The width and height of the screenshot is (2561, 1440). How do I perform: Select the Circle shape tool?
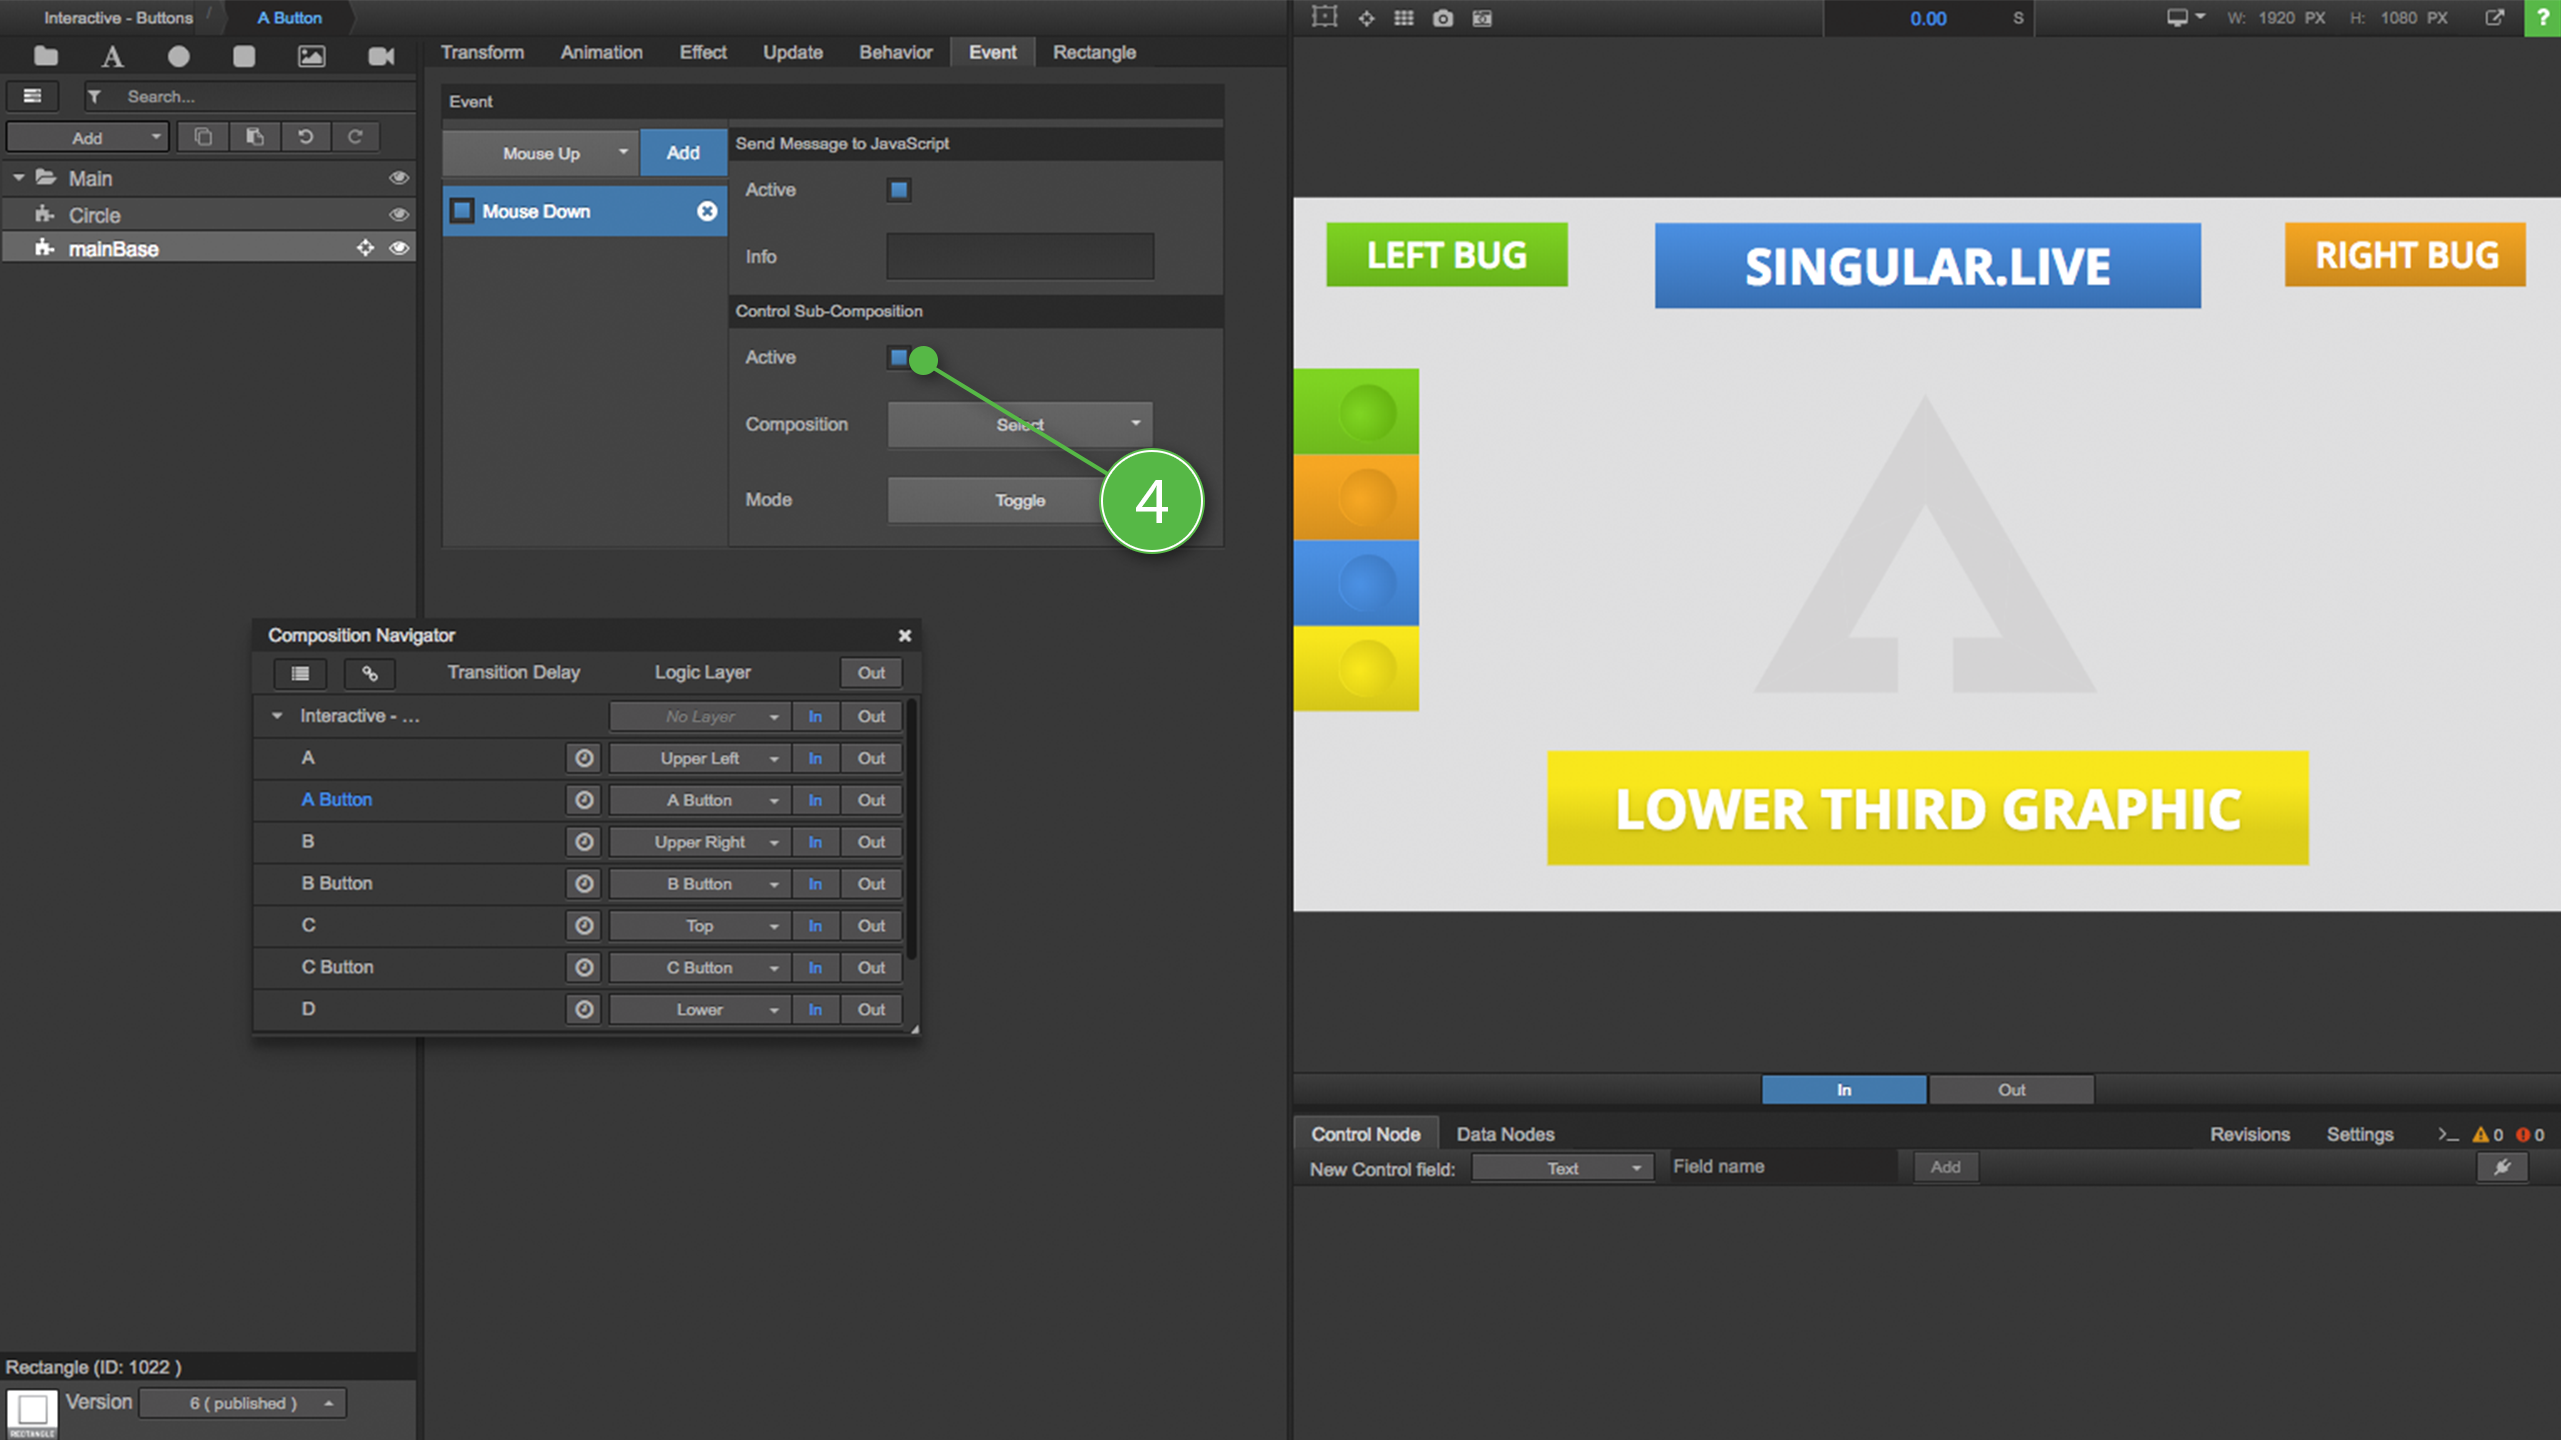(x=178, y=56)
